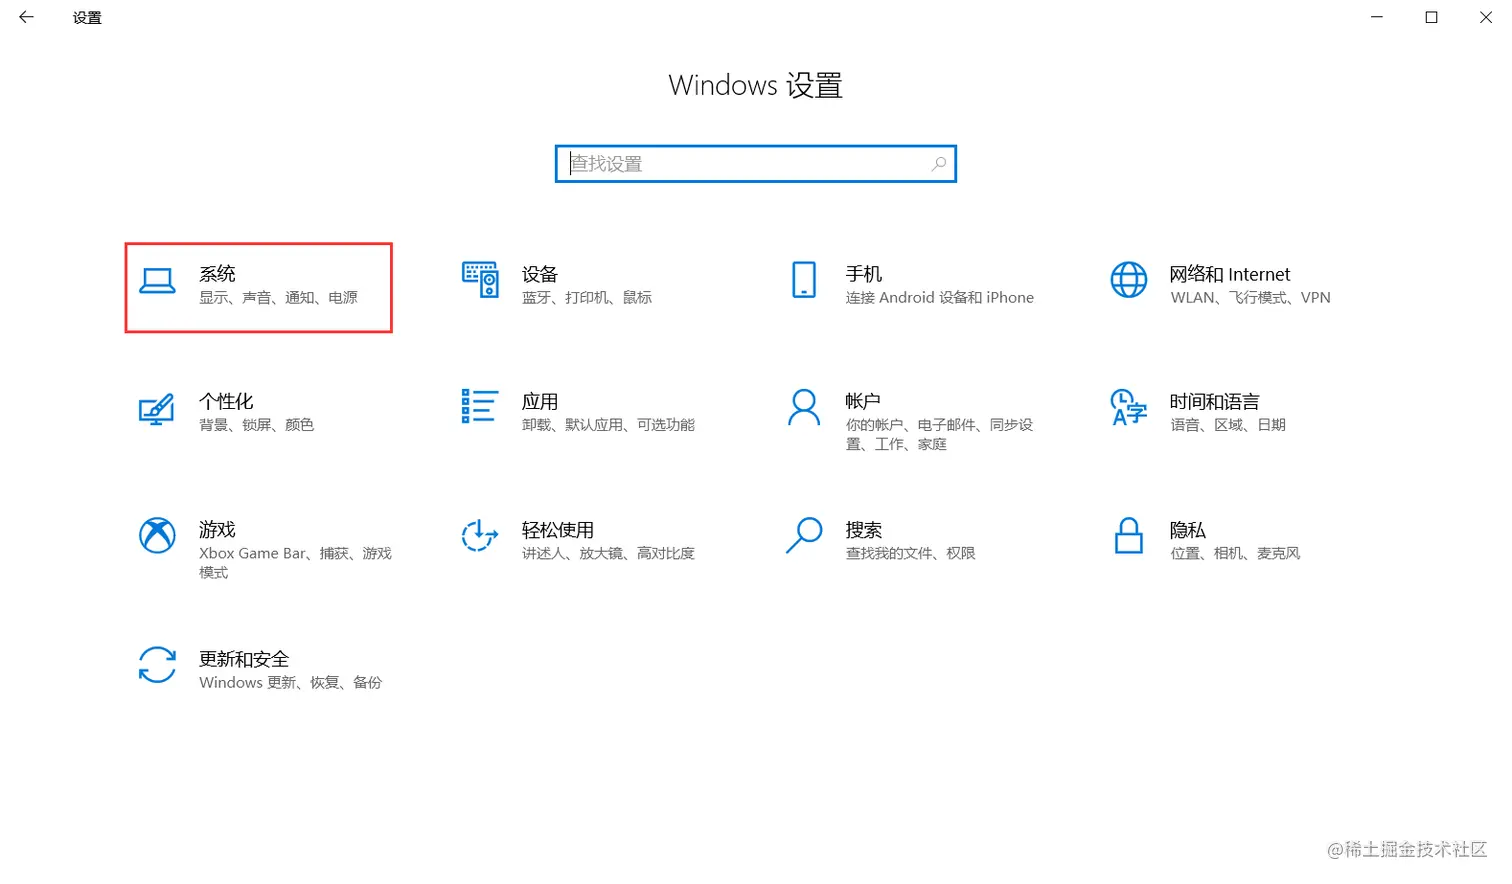Open the 隐私 settings title
The width and height of the screenshot is (1512, 884).
pos(1188,530)
